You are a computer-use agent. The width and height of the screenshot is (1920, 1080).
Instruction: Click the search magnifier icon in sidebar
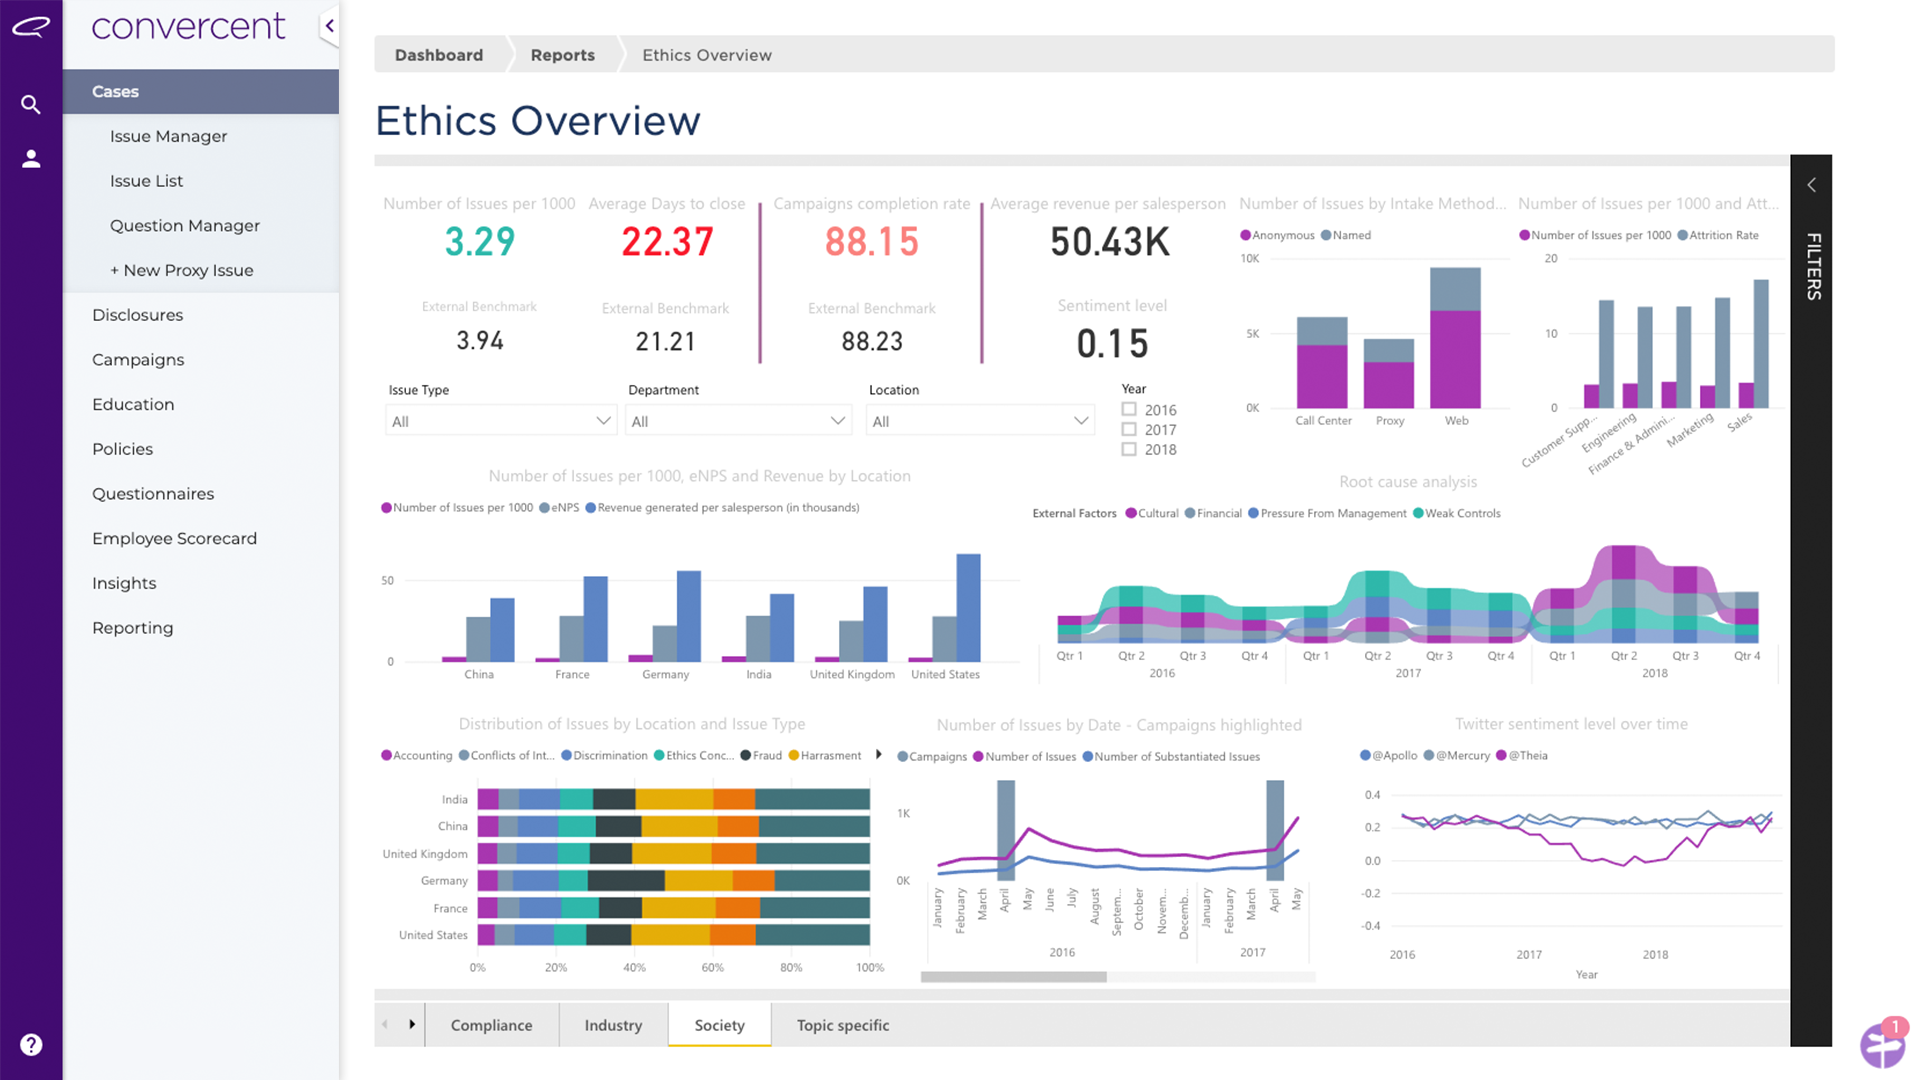point(31,104)
